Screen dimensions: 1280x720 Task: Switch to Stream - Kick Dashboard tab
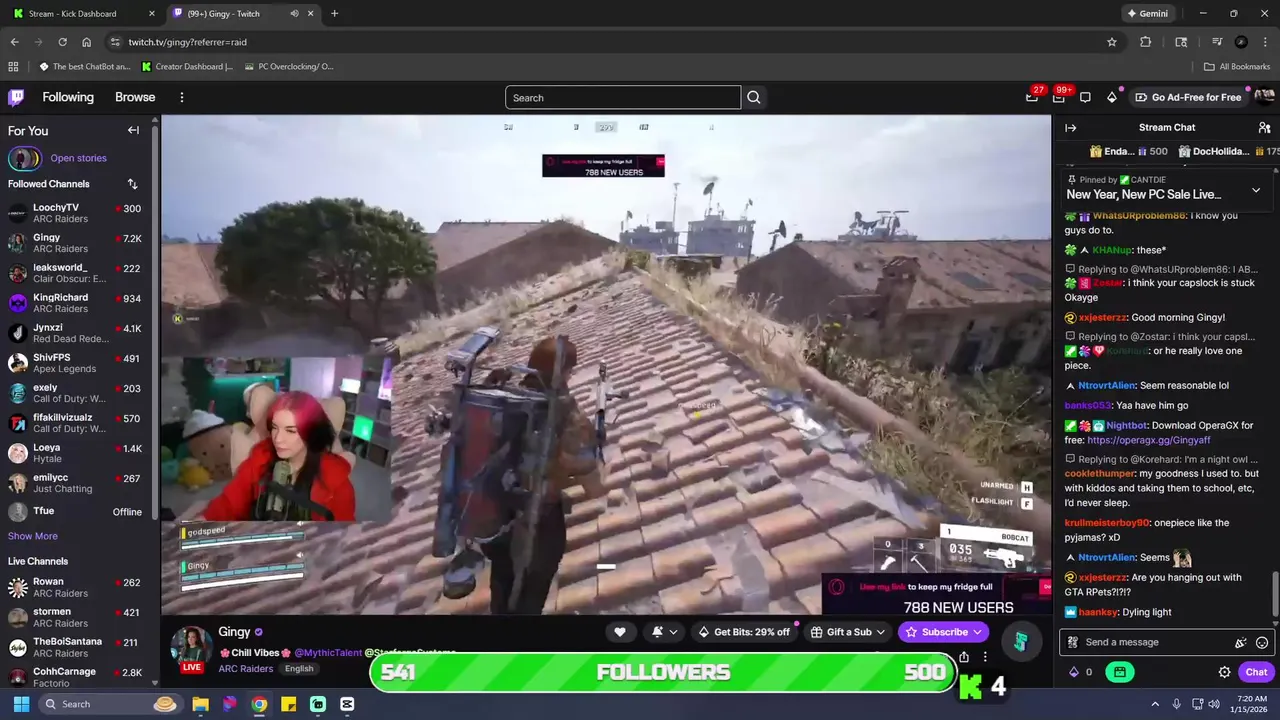tap(85, 14)
